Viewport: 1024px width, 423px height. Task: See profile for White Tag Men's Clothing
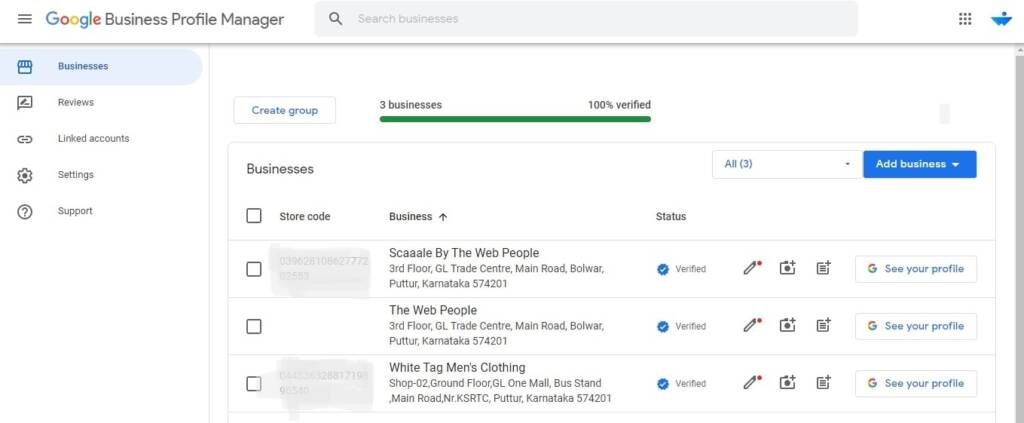(x=916, y=383)
